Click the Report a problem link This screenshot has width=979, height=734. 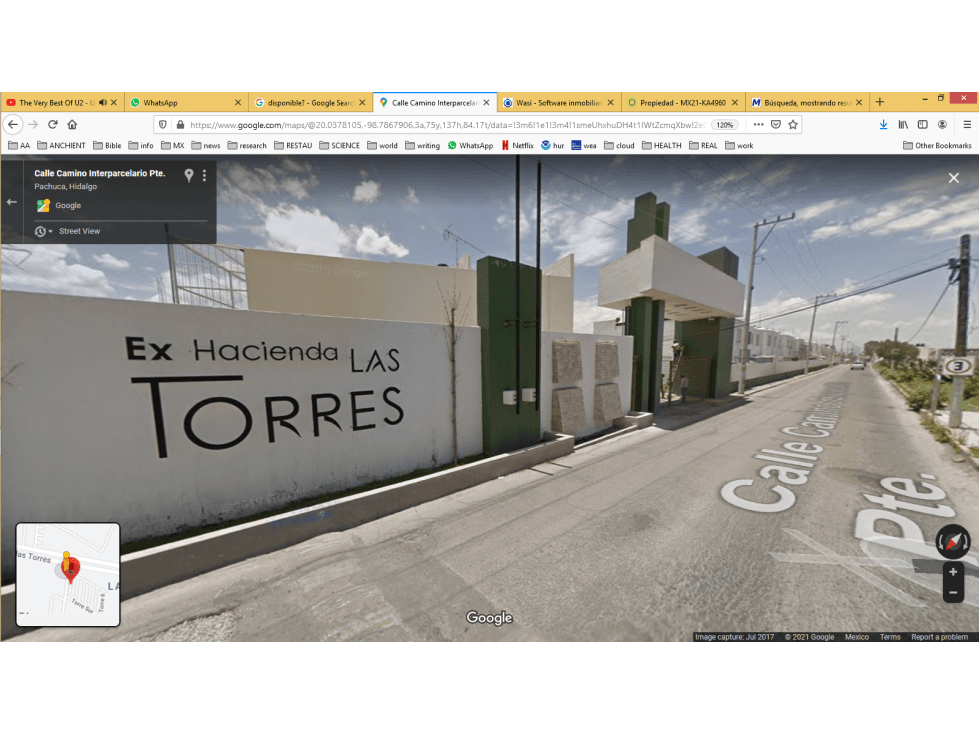939,637
